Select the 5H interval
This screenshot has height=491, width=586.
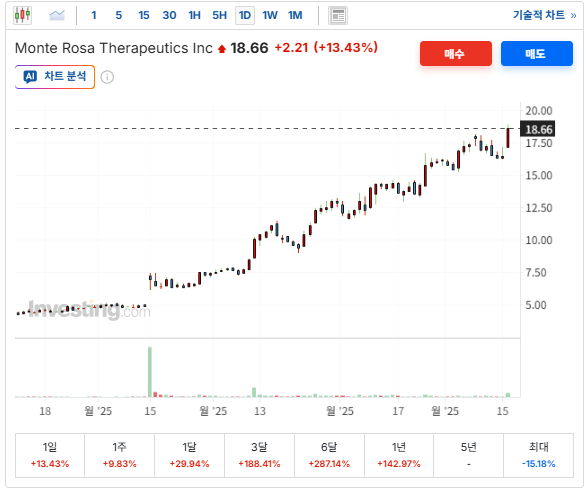tap(219, 15)
